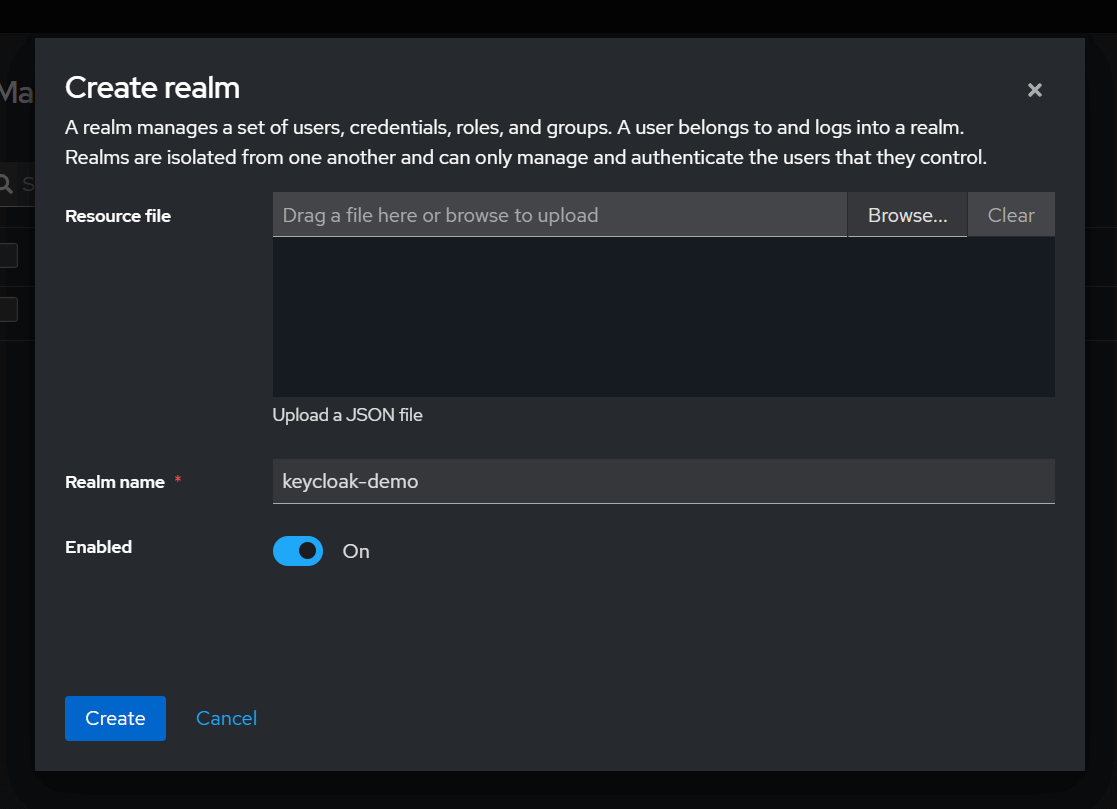1117x809 pixels.
Task: Create the keycloak-demo realm
Action: [115, 718]
